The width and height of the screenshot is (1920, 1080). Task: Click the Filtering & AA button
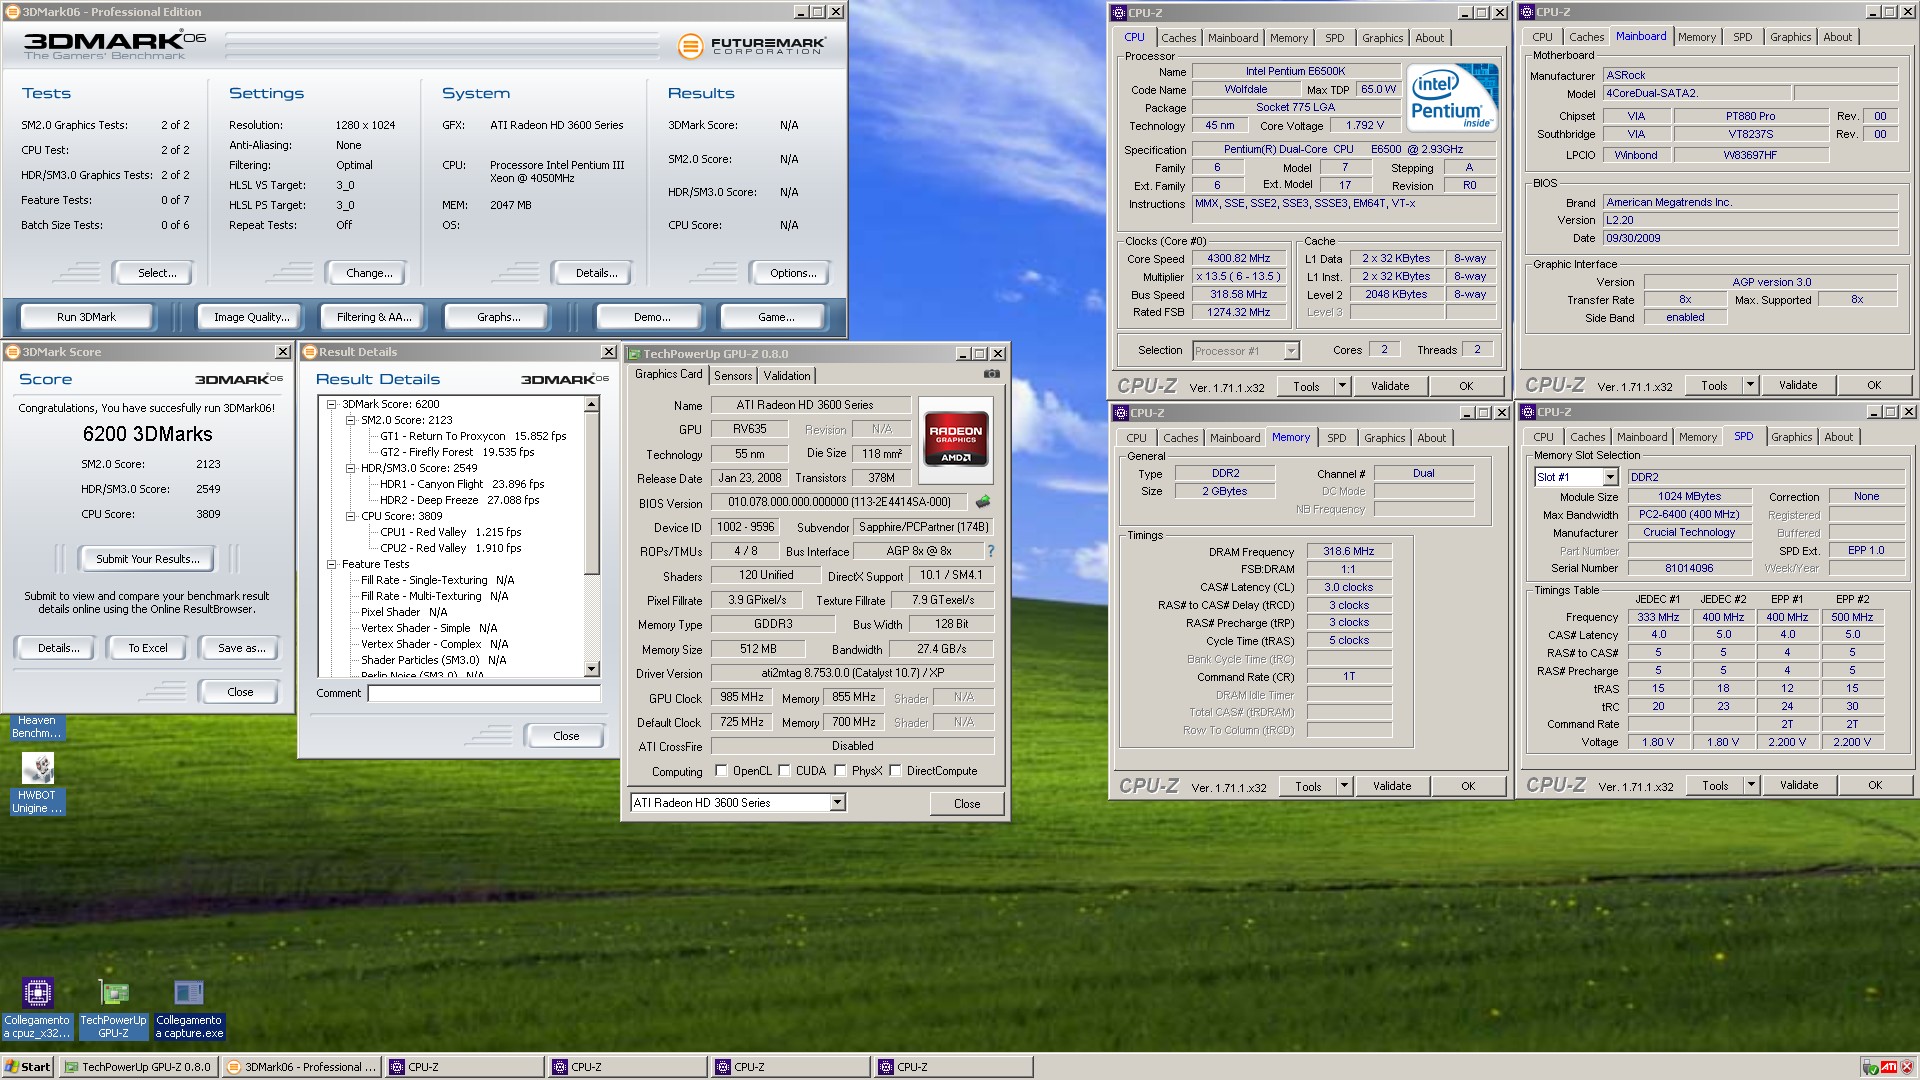point(374,317)
